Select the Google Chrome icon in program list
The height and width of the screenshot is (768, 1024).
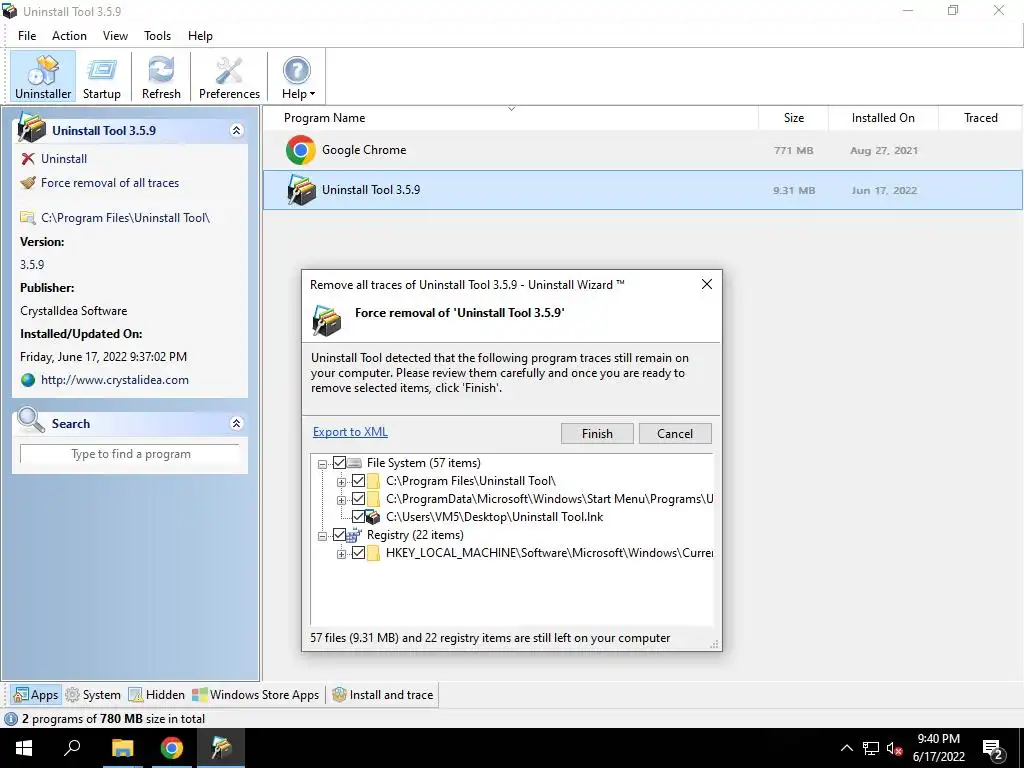(300, 150)
